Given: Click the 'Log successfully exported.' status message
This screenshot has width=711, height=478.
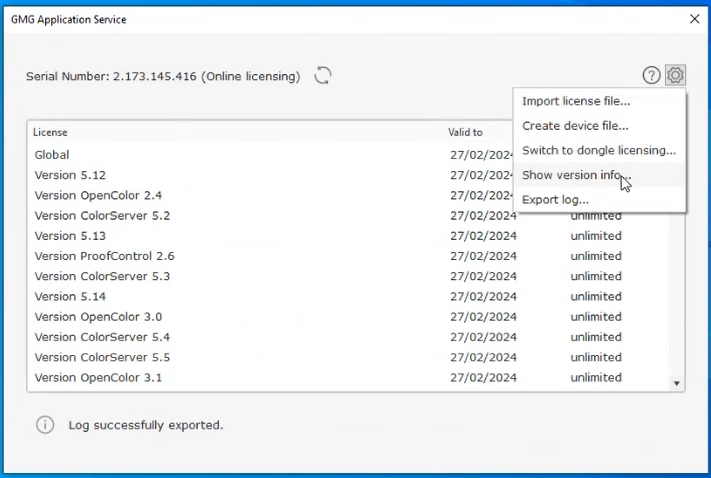Looking at the screenshot, I should [x=146, y=425].
